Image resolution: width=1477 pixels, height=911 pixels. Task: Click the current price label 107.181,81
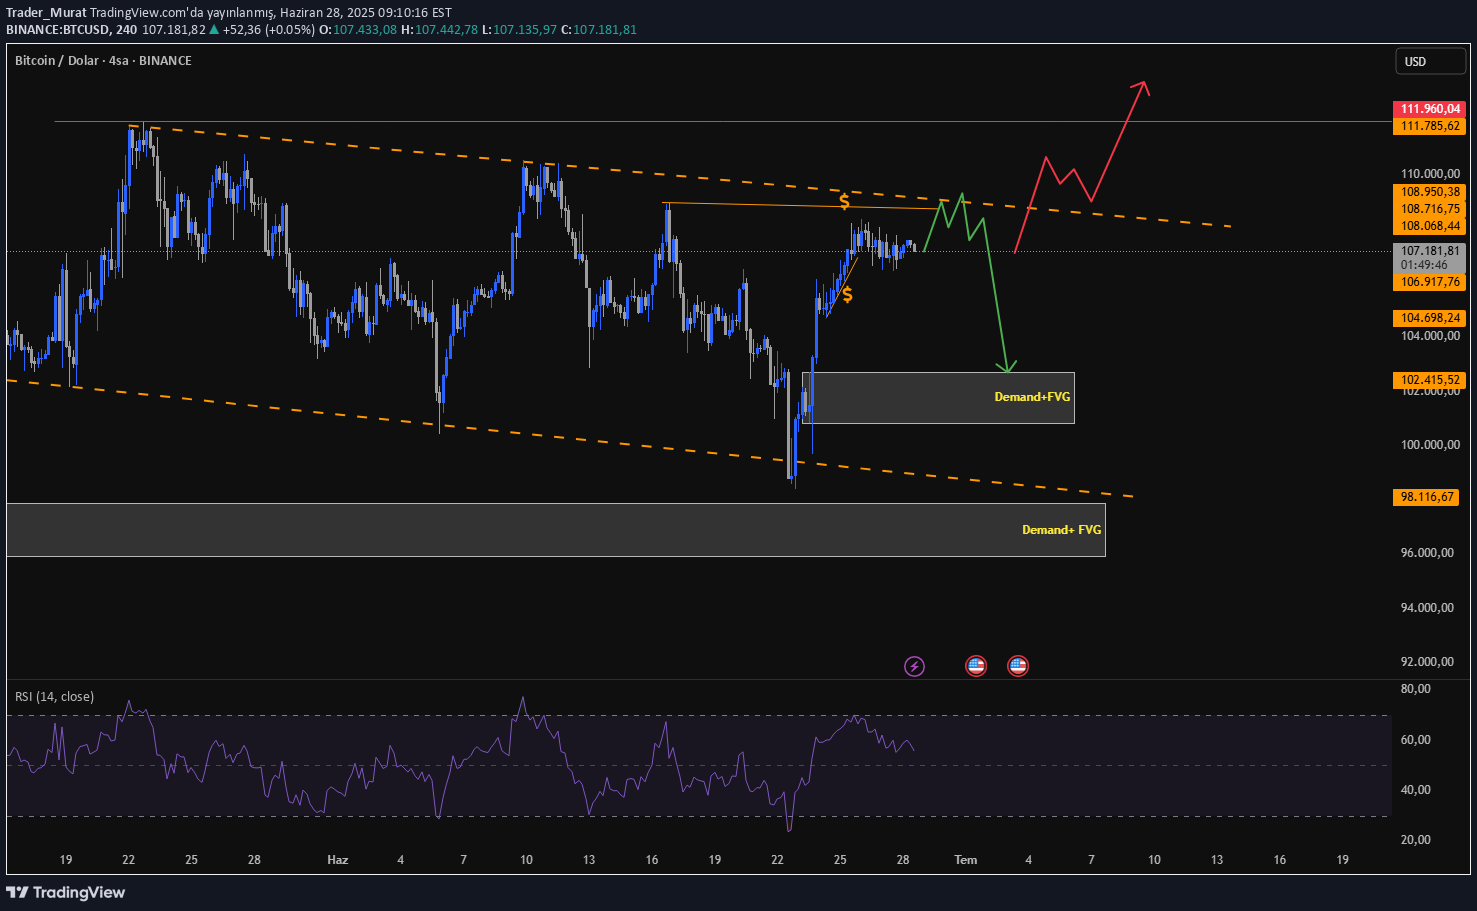point(1429,251)
